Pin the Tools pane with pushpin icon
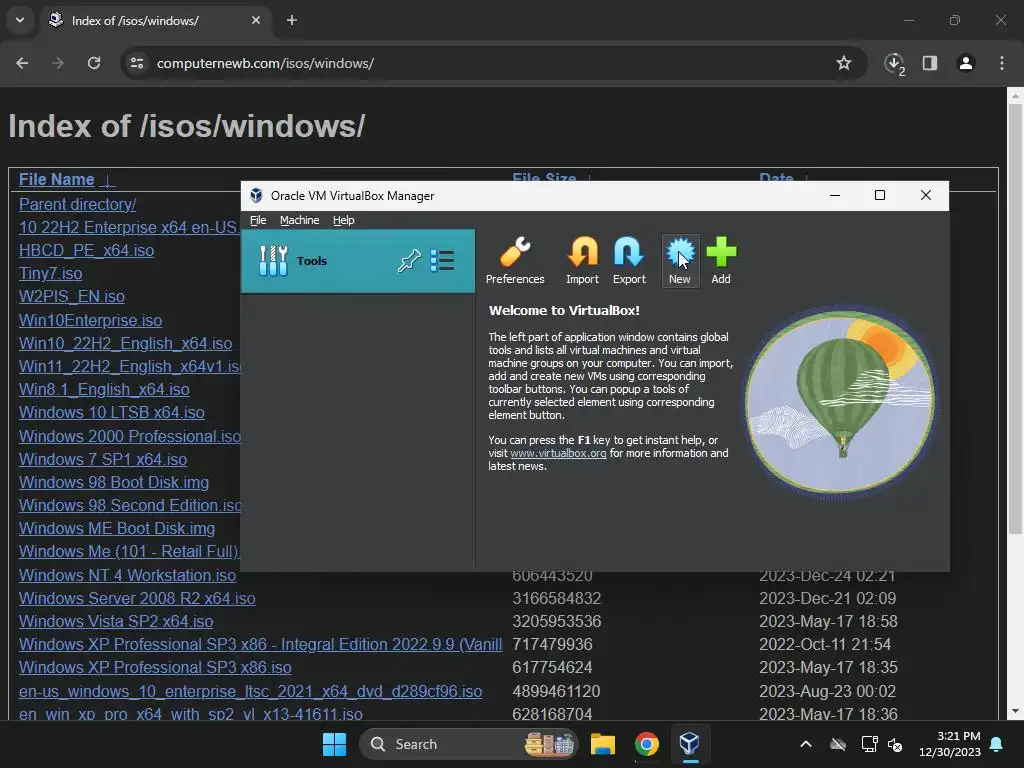This screenshot has width=1024, height=768. pyautogui.click(x=409, y=261)
